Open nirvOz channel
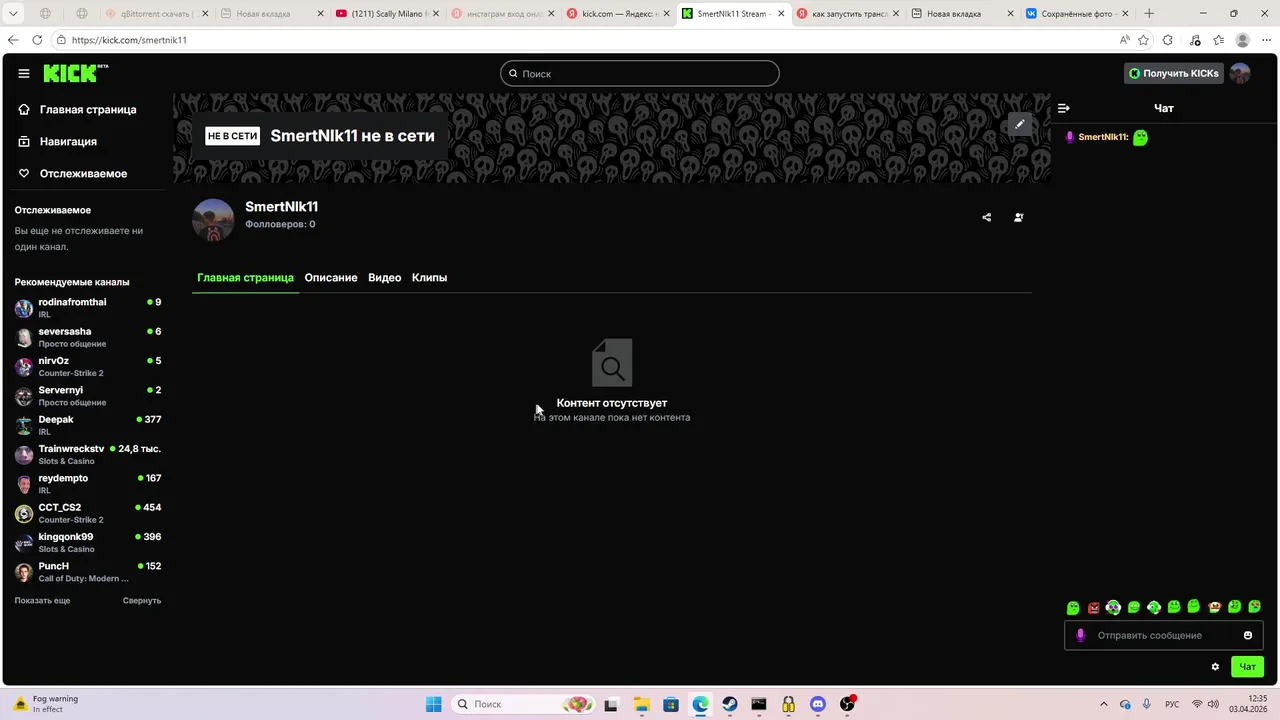1280x720 pixels. [87, 367]
